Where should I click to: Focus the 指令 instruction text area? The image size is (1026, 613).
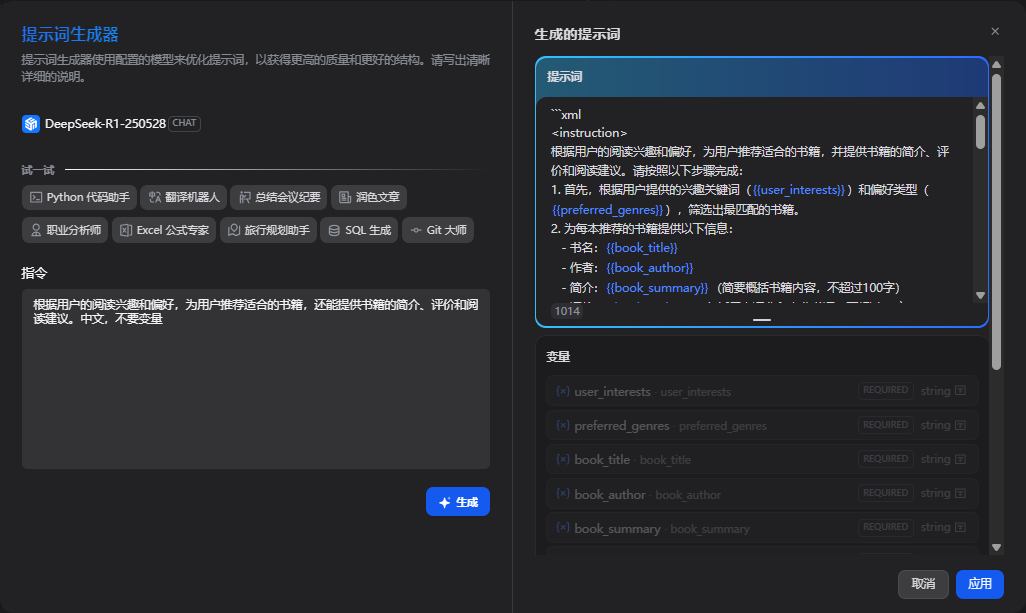point(256,379)
